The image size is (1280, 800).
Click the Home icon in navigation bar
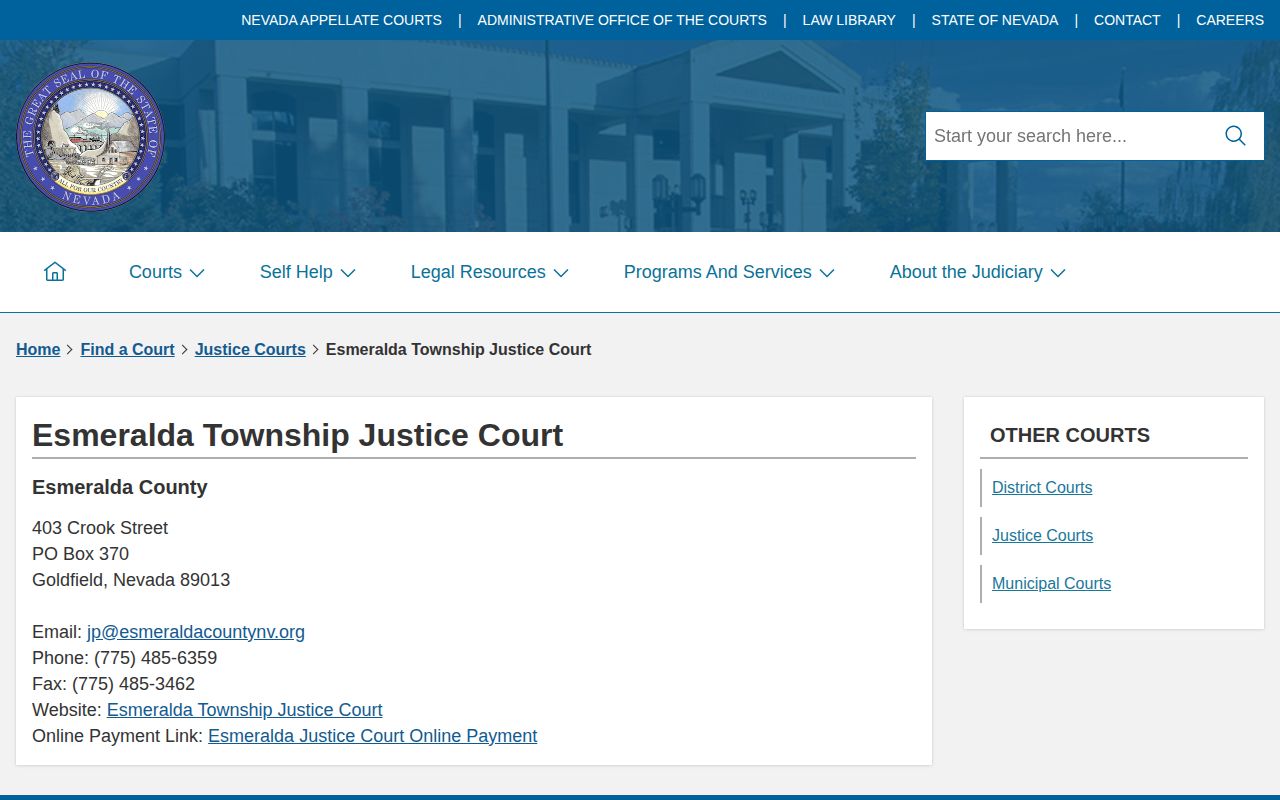tap(55, 272)
